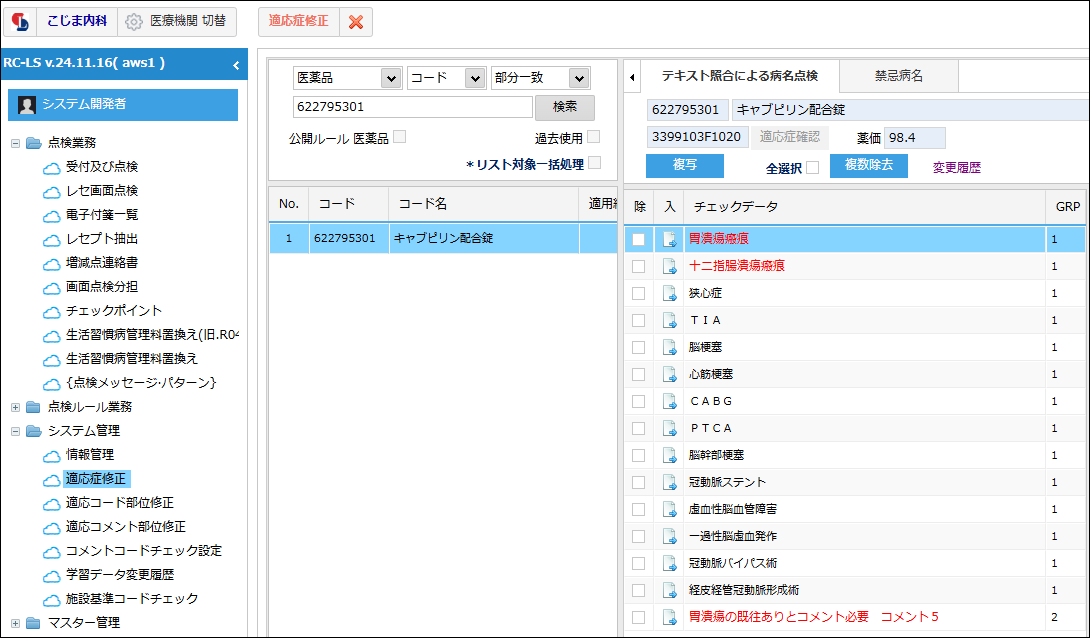Open the insert icon for 狭心症
1090x638 pixels.
(x=669, y=293)
